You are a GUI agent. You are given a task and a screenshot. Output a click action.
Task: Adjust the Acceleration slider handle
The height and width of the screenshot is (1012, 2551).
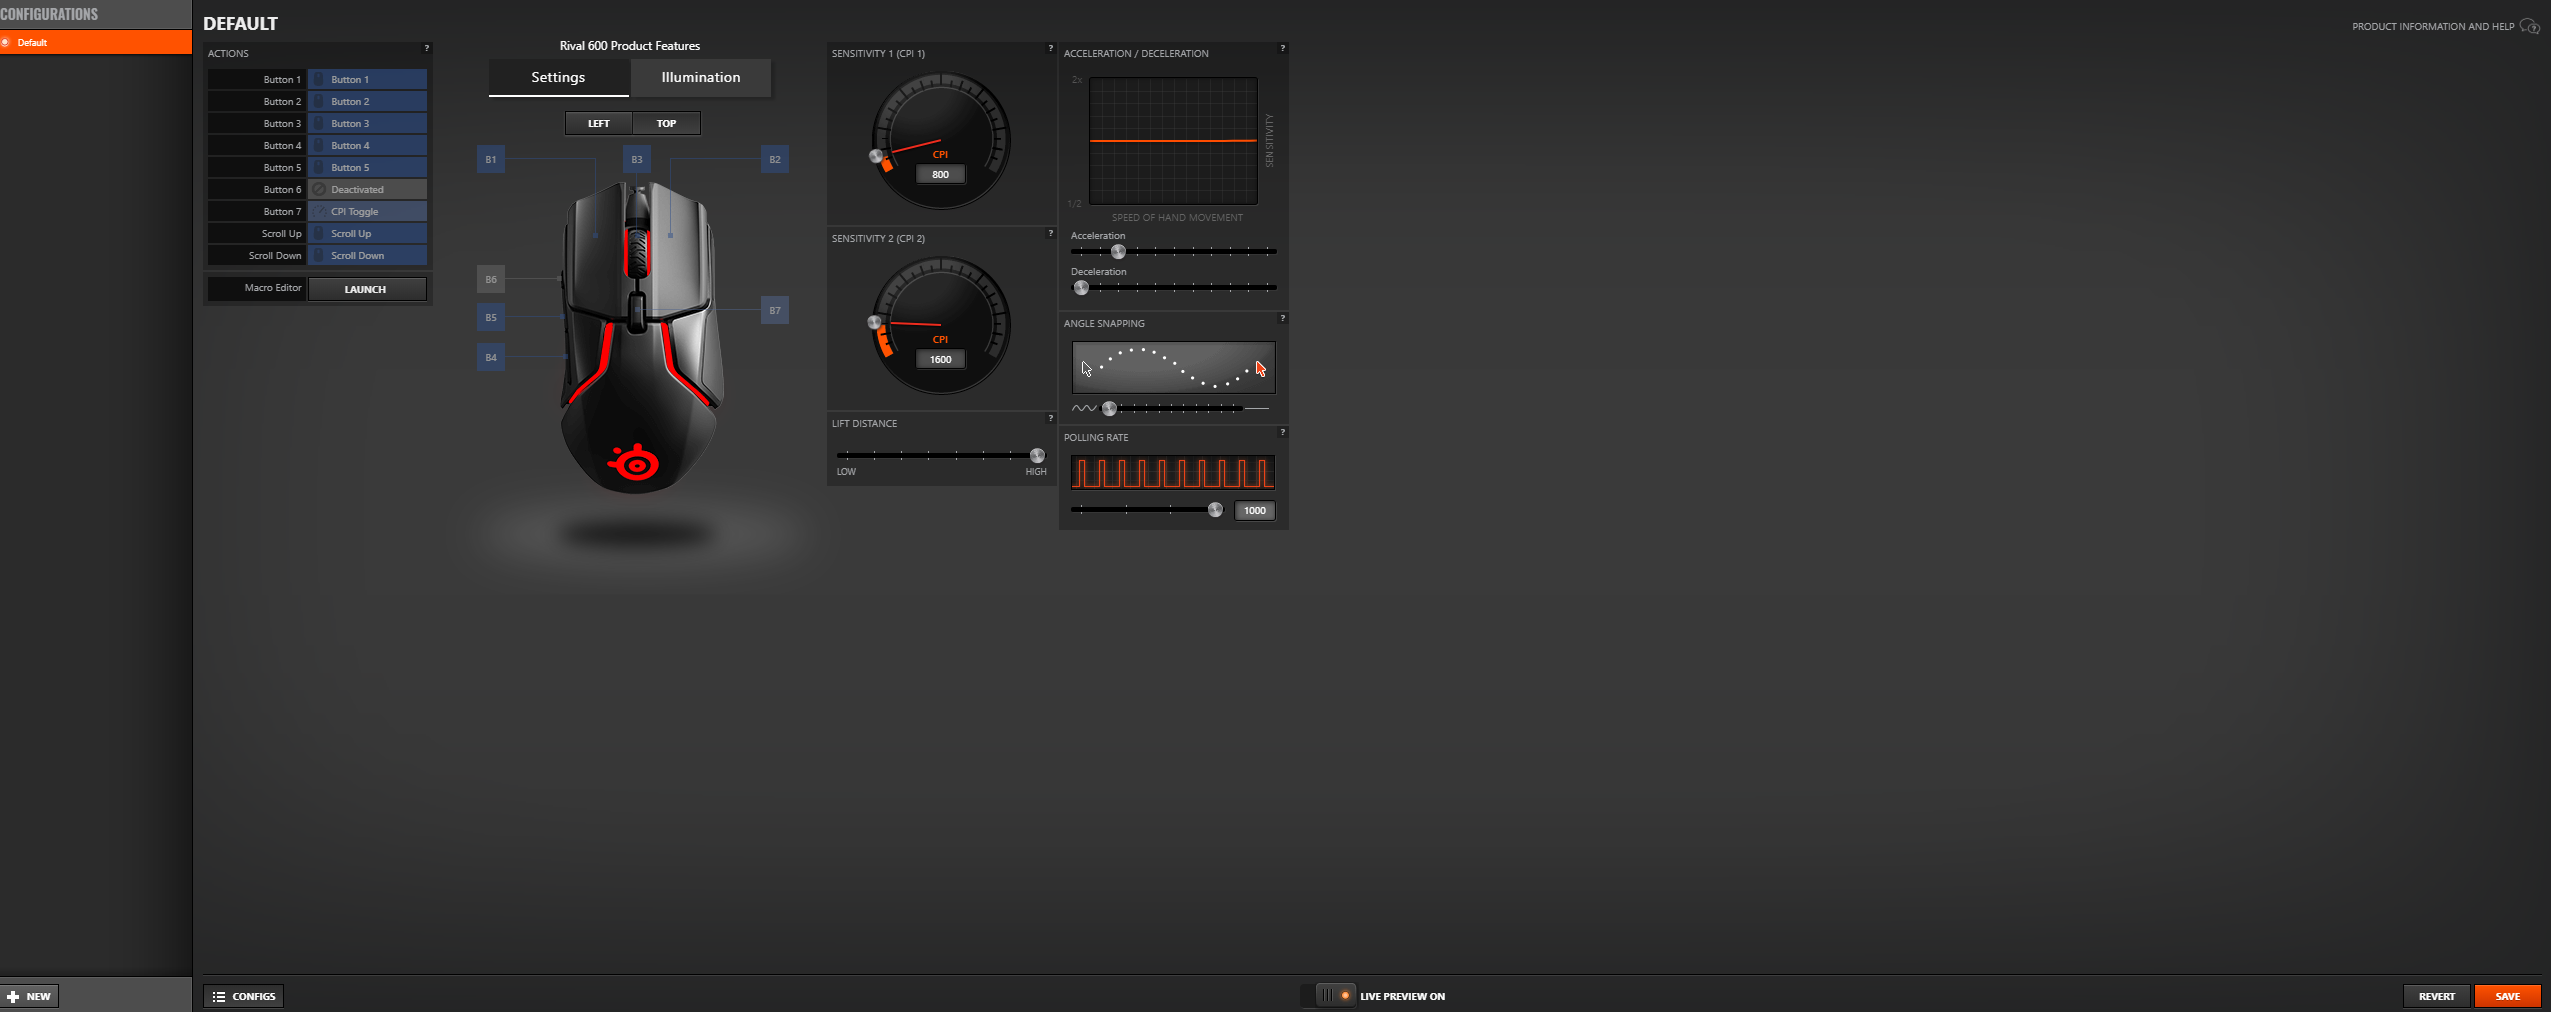1118,251
